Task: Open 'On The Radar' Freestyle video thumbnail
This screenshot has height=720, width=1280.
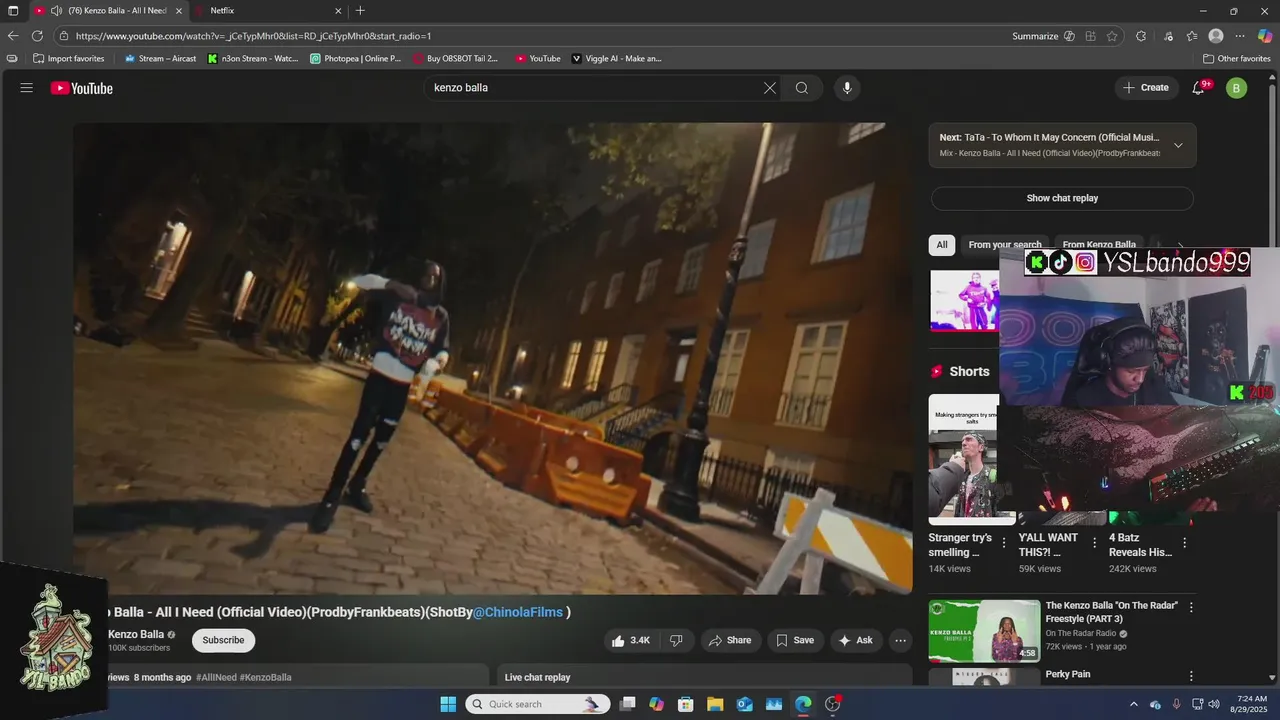Action: pos(984,631)
